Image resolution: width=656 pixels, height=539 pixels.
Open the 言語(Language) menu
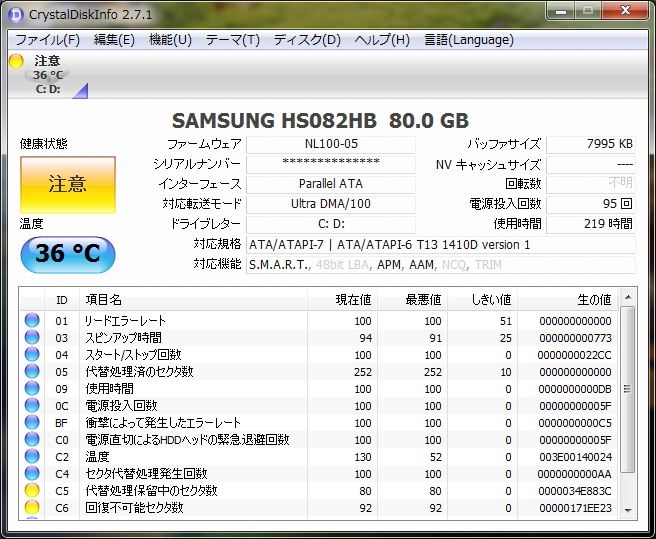(x=469, y=40)
